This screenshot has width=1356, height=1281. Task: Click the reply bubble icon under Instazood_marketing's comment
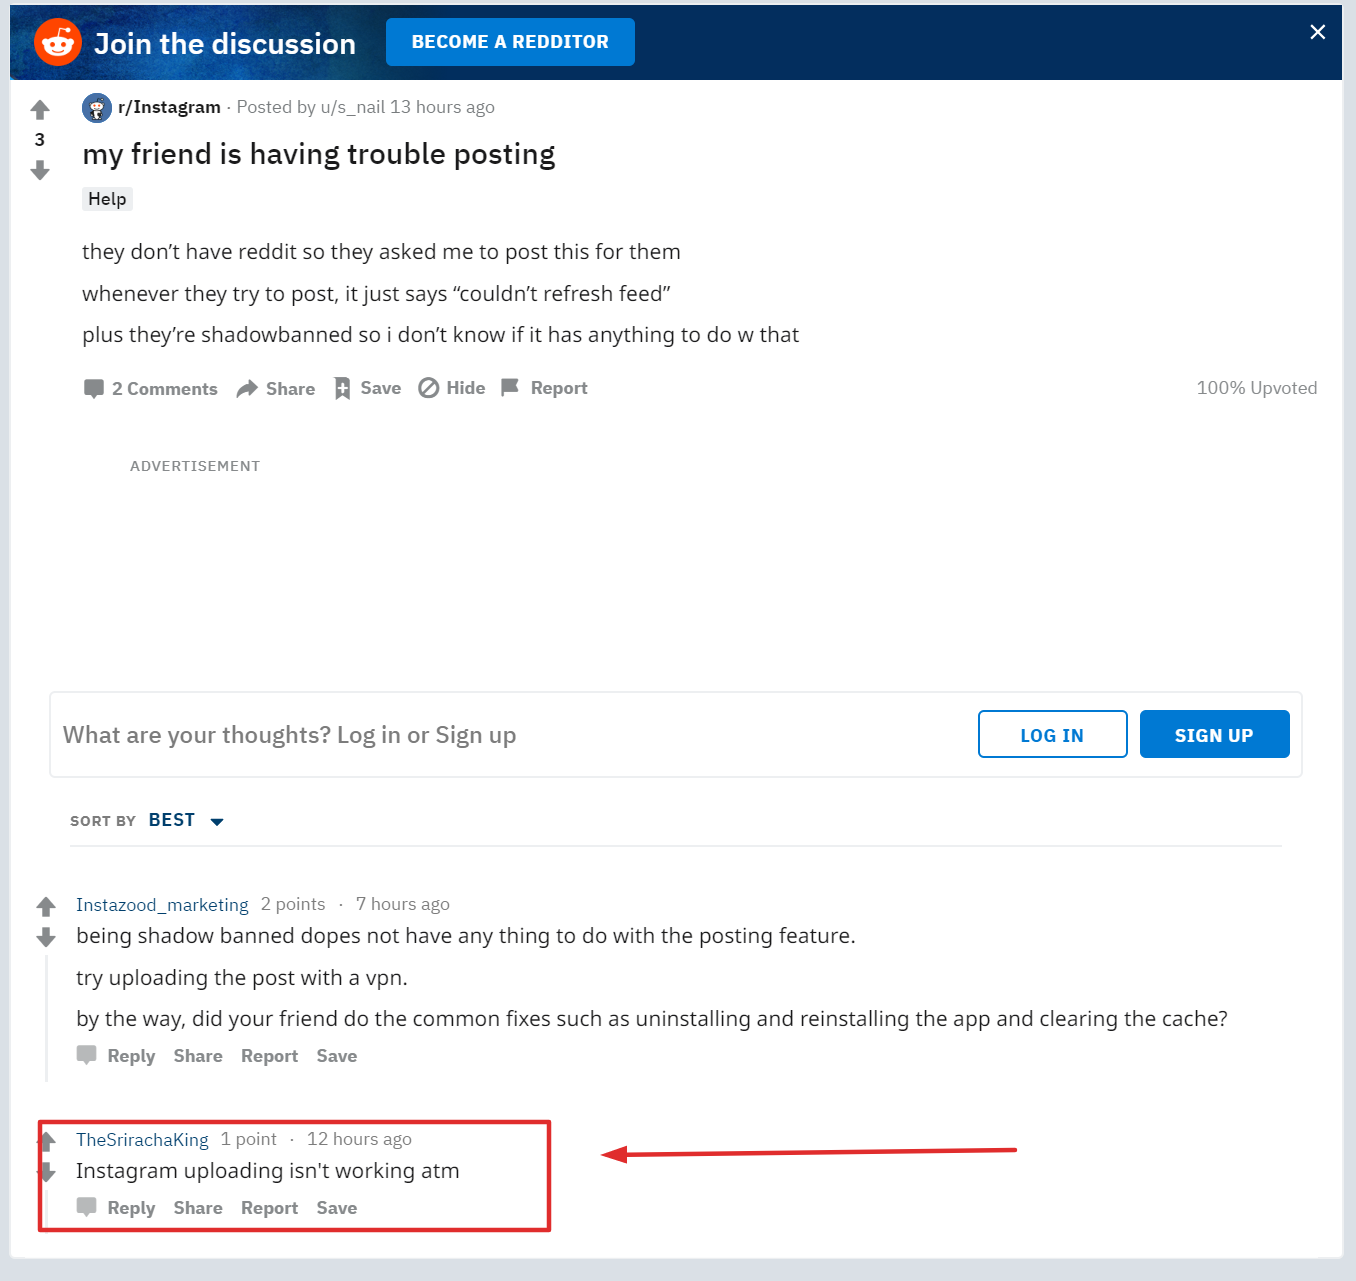(87, 1055)
